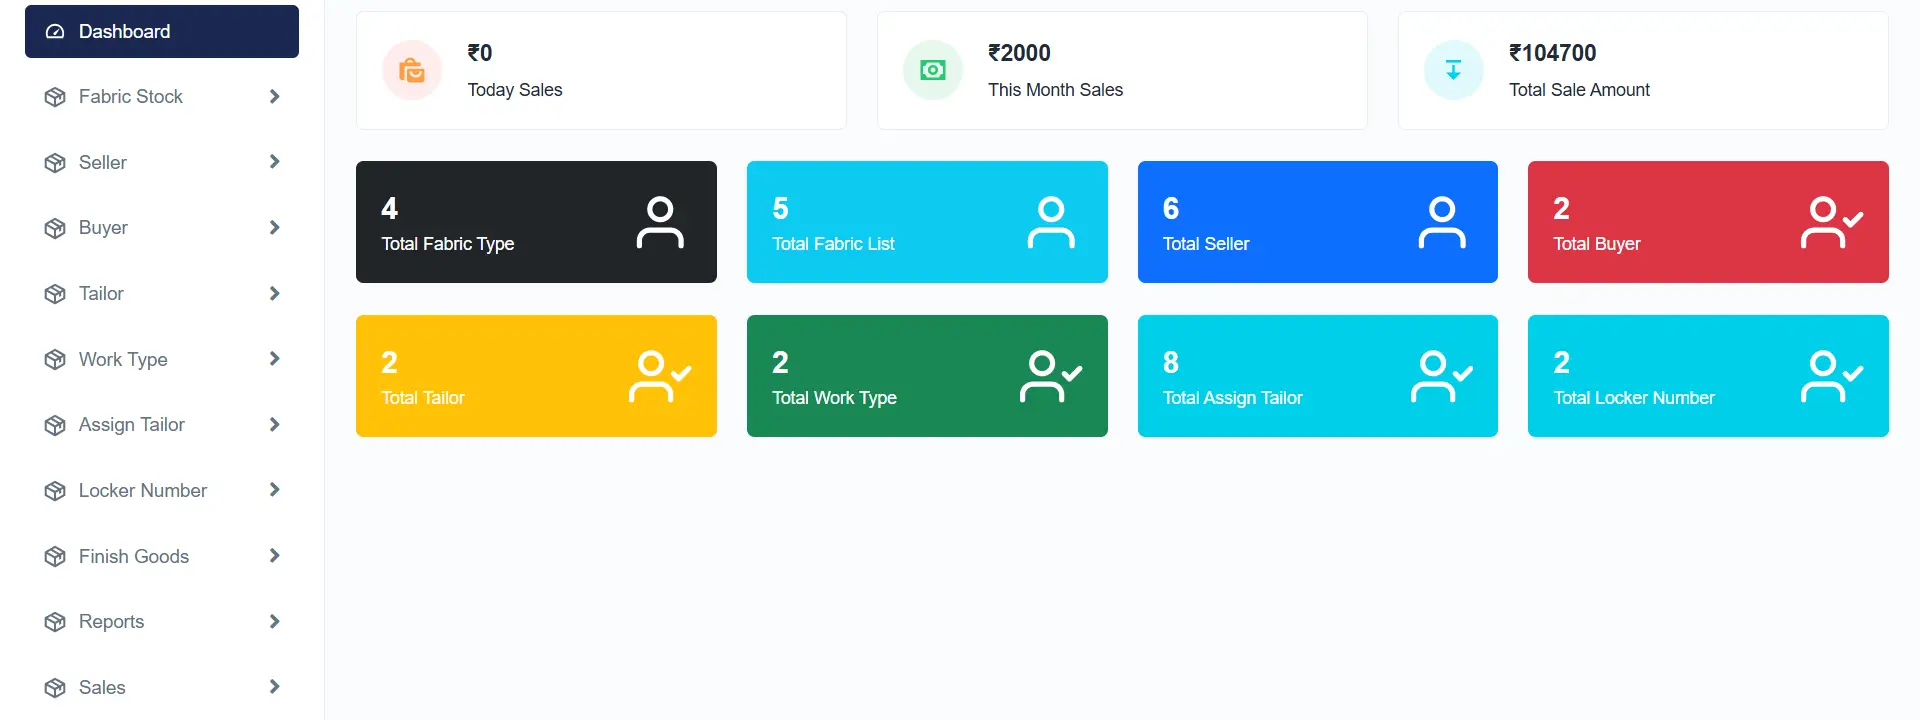Click the Finish Goods box icon
1920x720 pixels.
55,557
